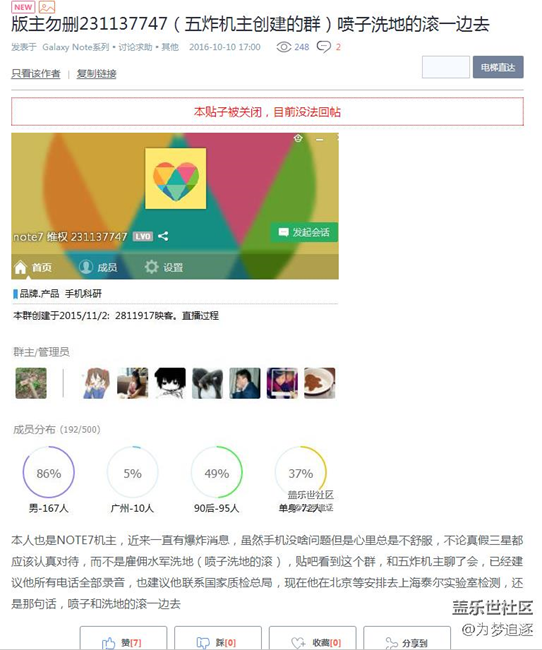Open the 成员 members tab
The image size is (542, 650).
(98, 267)
